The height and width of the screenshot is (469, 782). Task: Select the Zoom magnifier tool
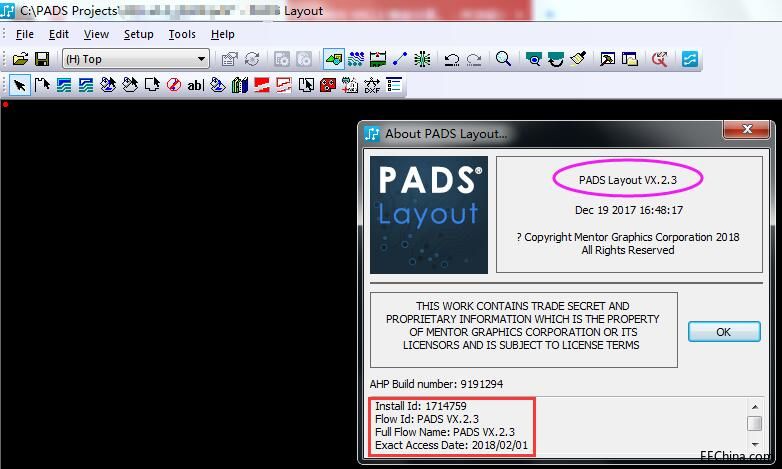(x=504, y=59)
